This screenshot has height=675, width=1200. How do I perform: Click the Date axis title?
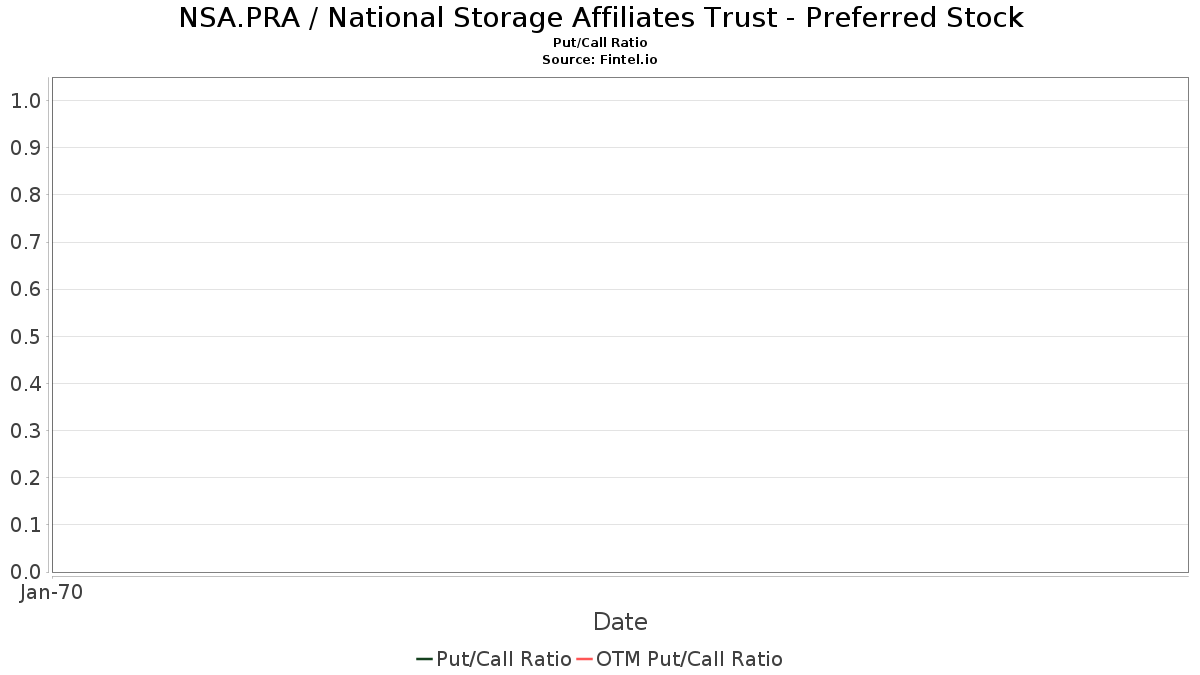pyautogui.click(x=620, y=622)
